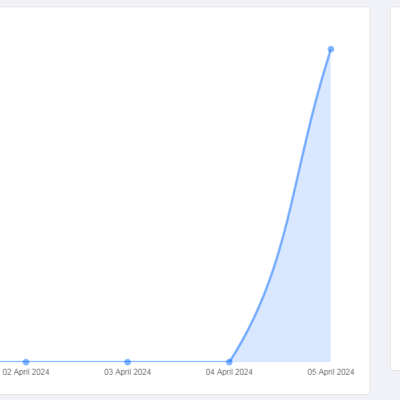The height and width of the screenshot is (400, 400).
Task: Click flat line between 02 and 03 April
Action: [77, 362]
